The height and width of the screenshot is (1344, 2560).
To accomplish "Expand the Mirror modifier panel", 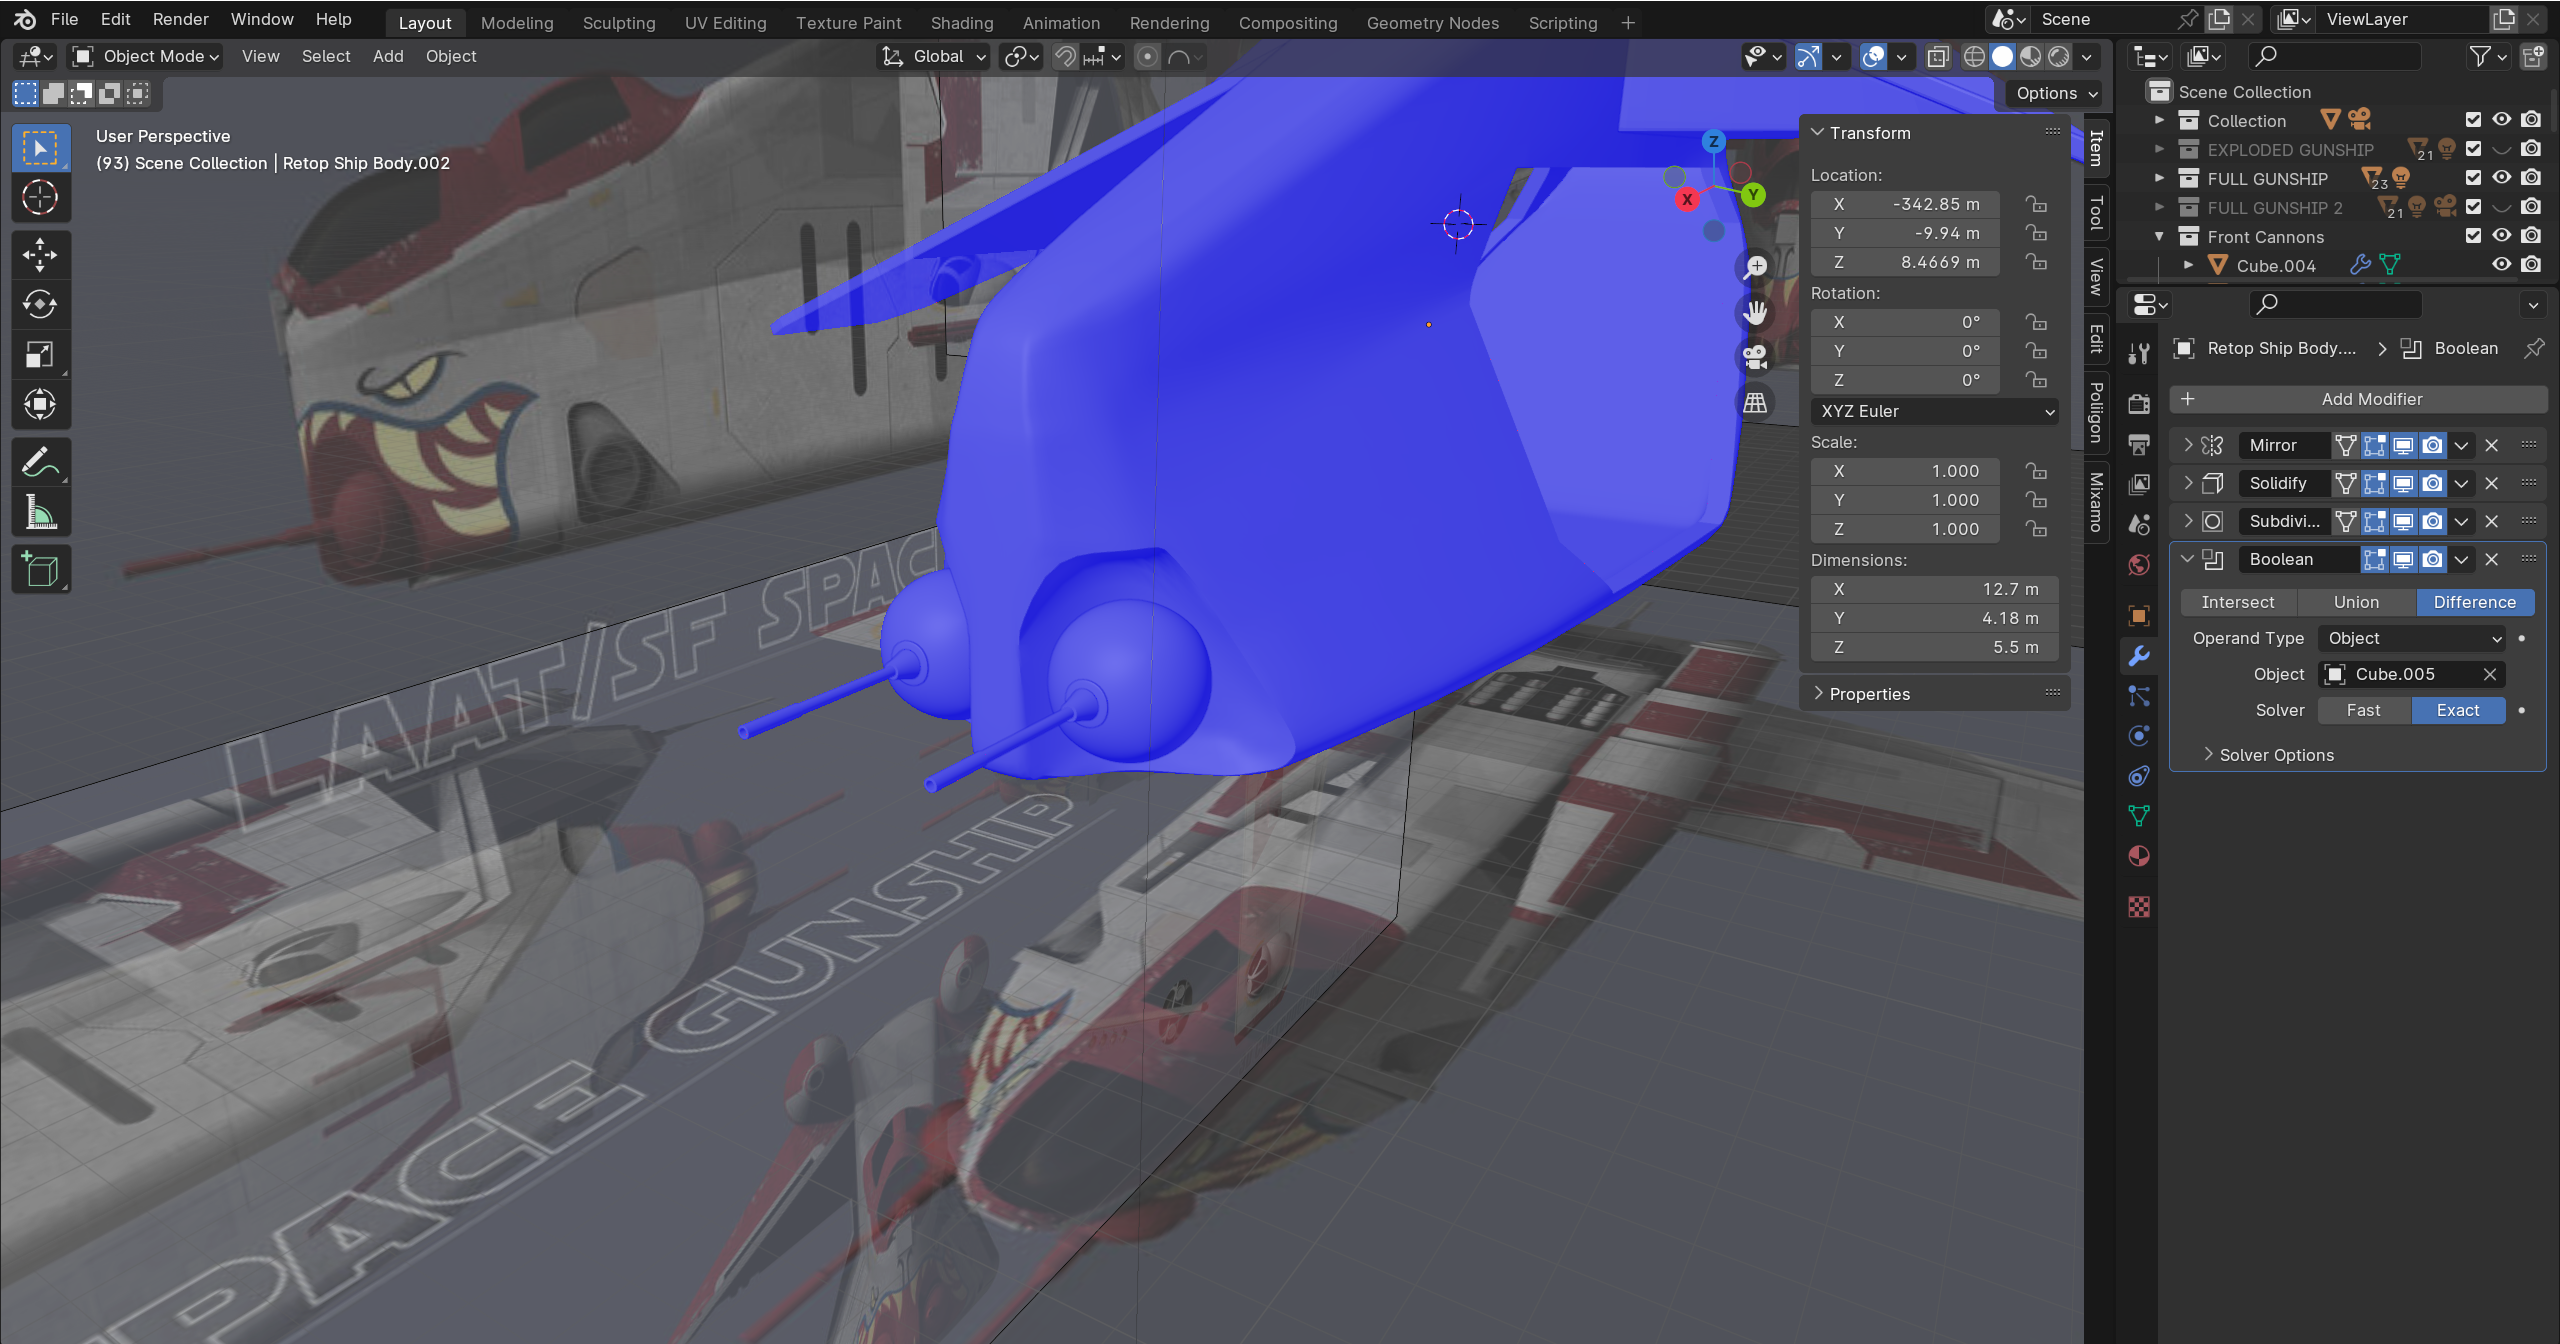I will click(2188, 445).
